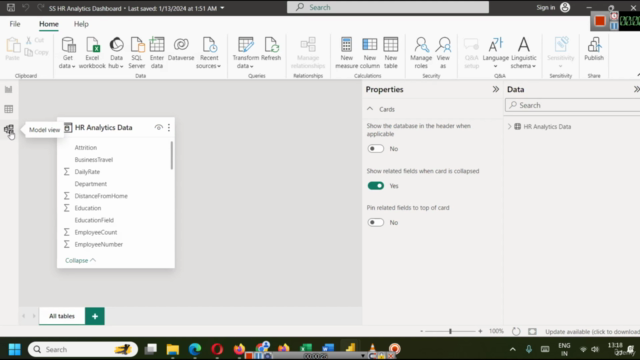This screenshot has width=640, height=360.
Task: Collapse the Properties pane
Action: click(496, 89)
